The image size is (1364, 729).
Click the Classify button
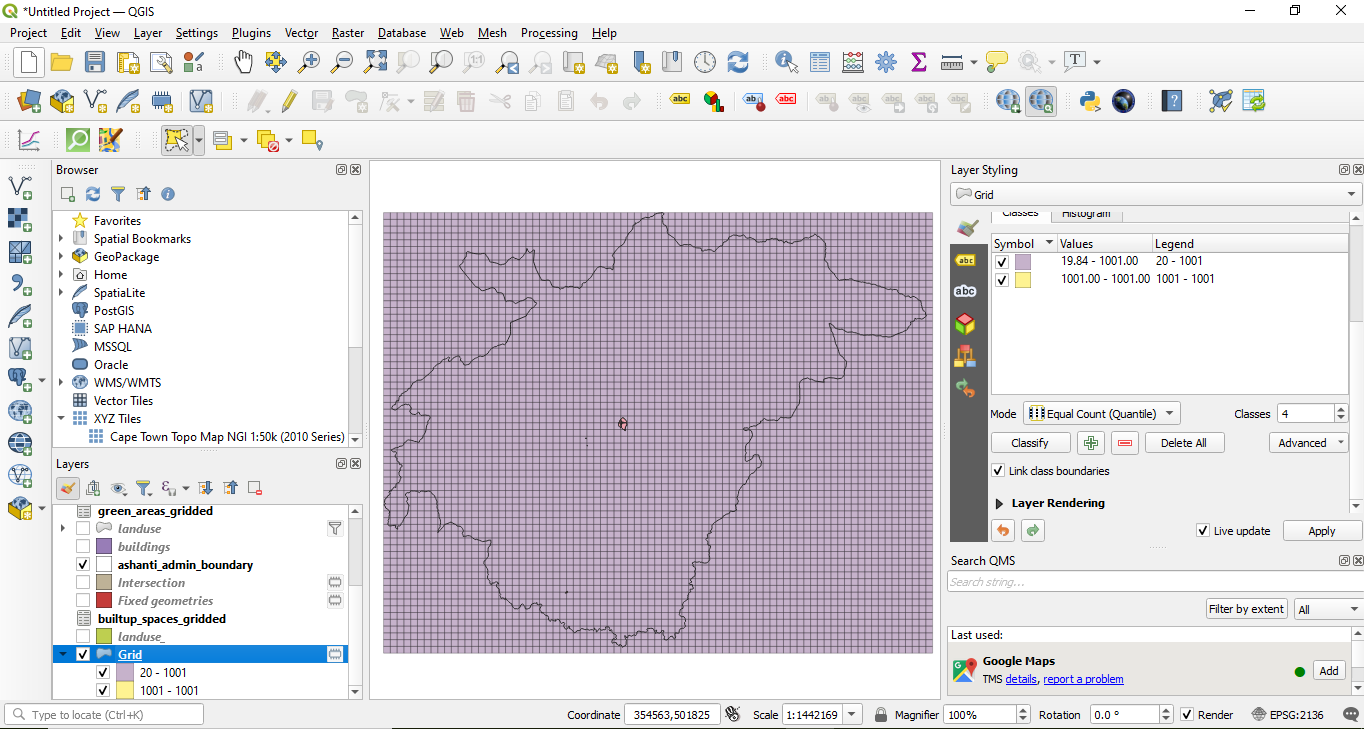(x=1030, y=443)
